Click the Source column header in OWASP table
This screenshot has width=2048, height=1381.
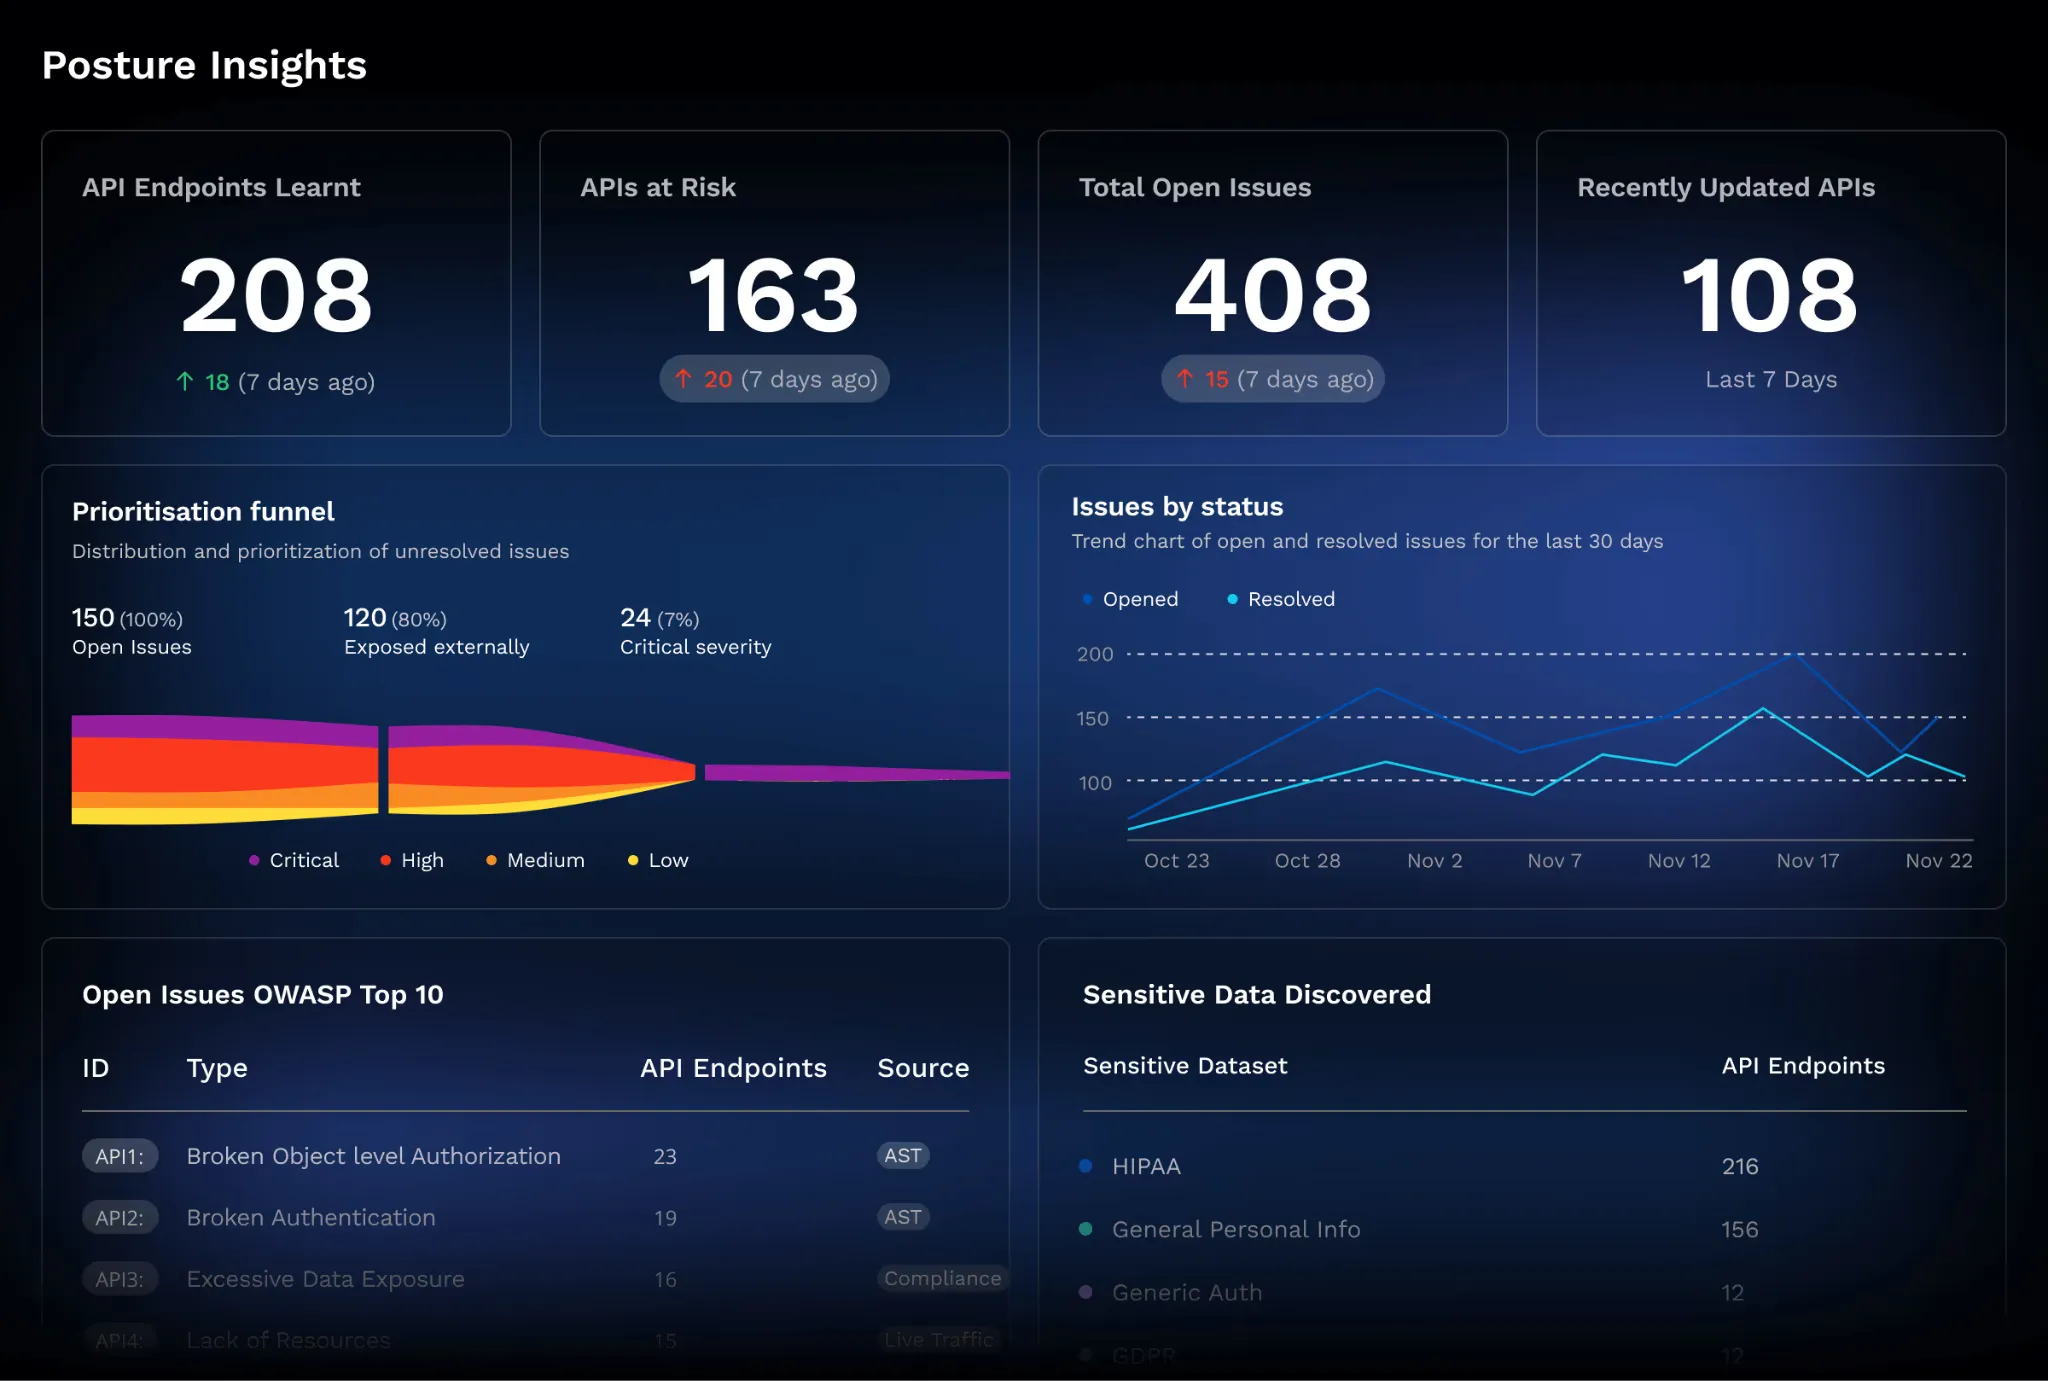(923, 1068)
